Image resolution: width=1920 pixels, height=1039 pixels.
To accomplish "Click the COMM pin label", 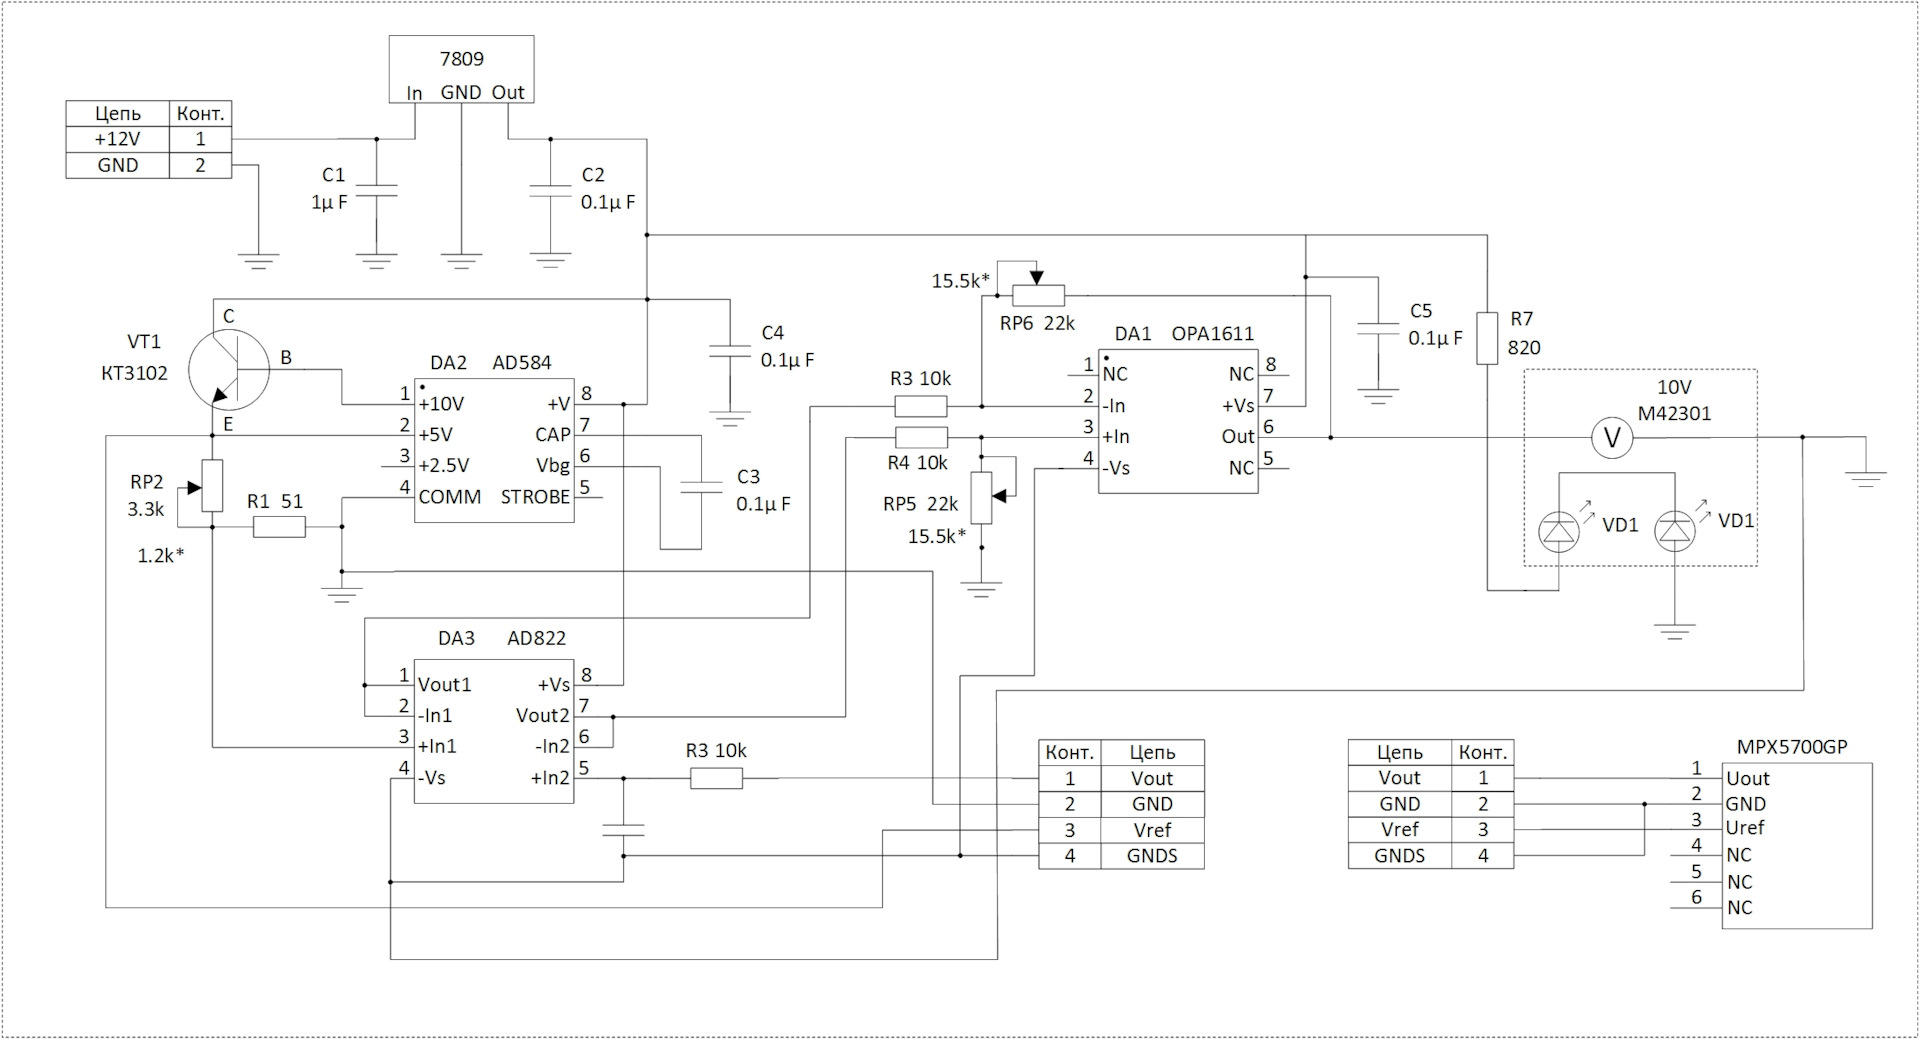I will (x=450, y=497).
